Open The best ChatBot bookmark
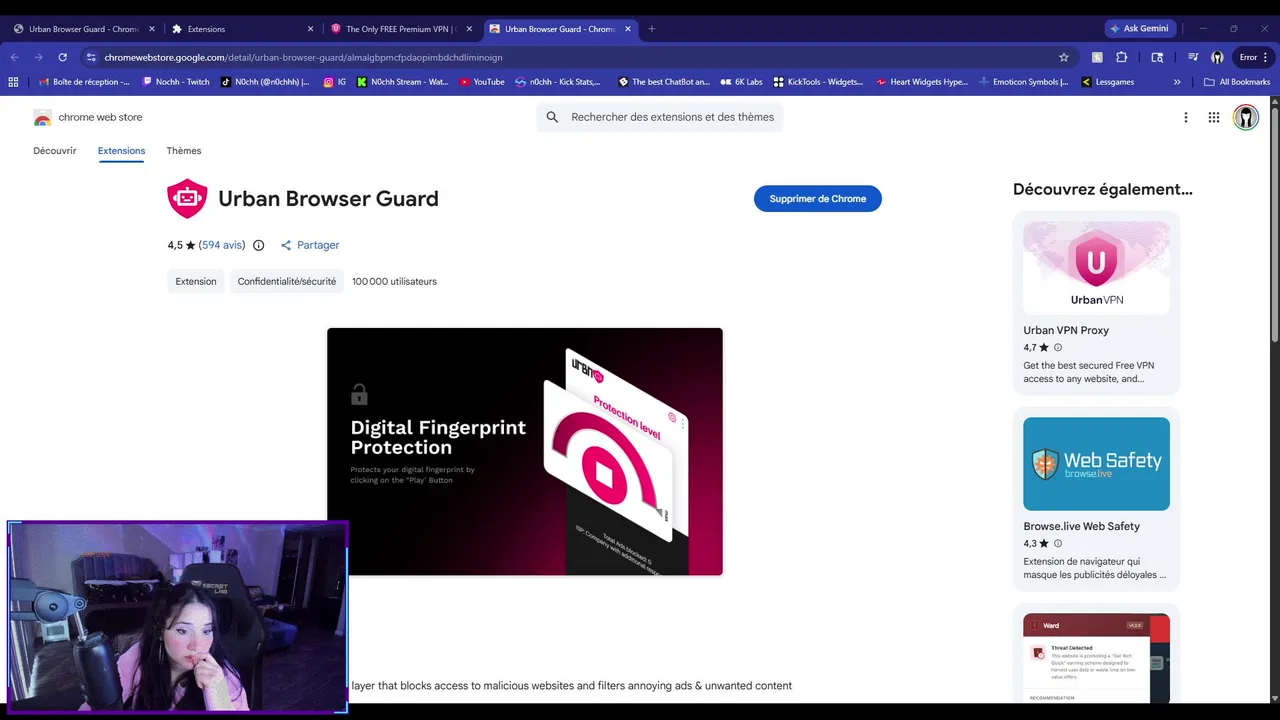The width and height of the screenshot is (1280, 720). point(664,82)
